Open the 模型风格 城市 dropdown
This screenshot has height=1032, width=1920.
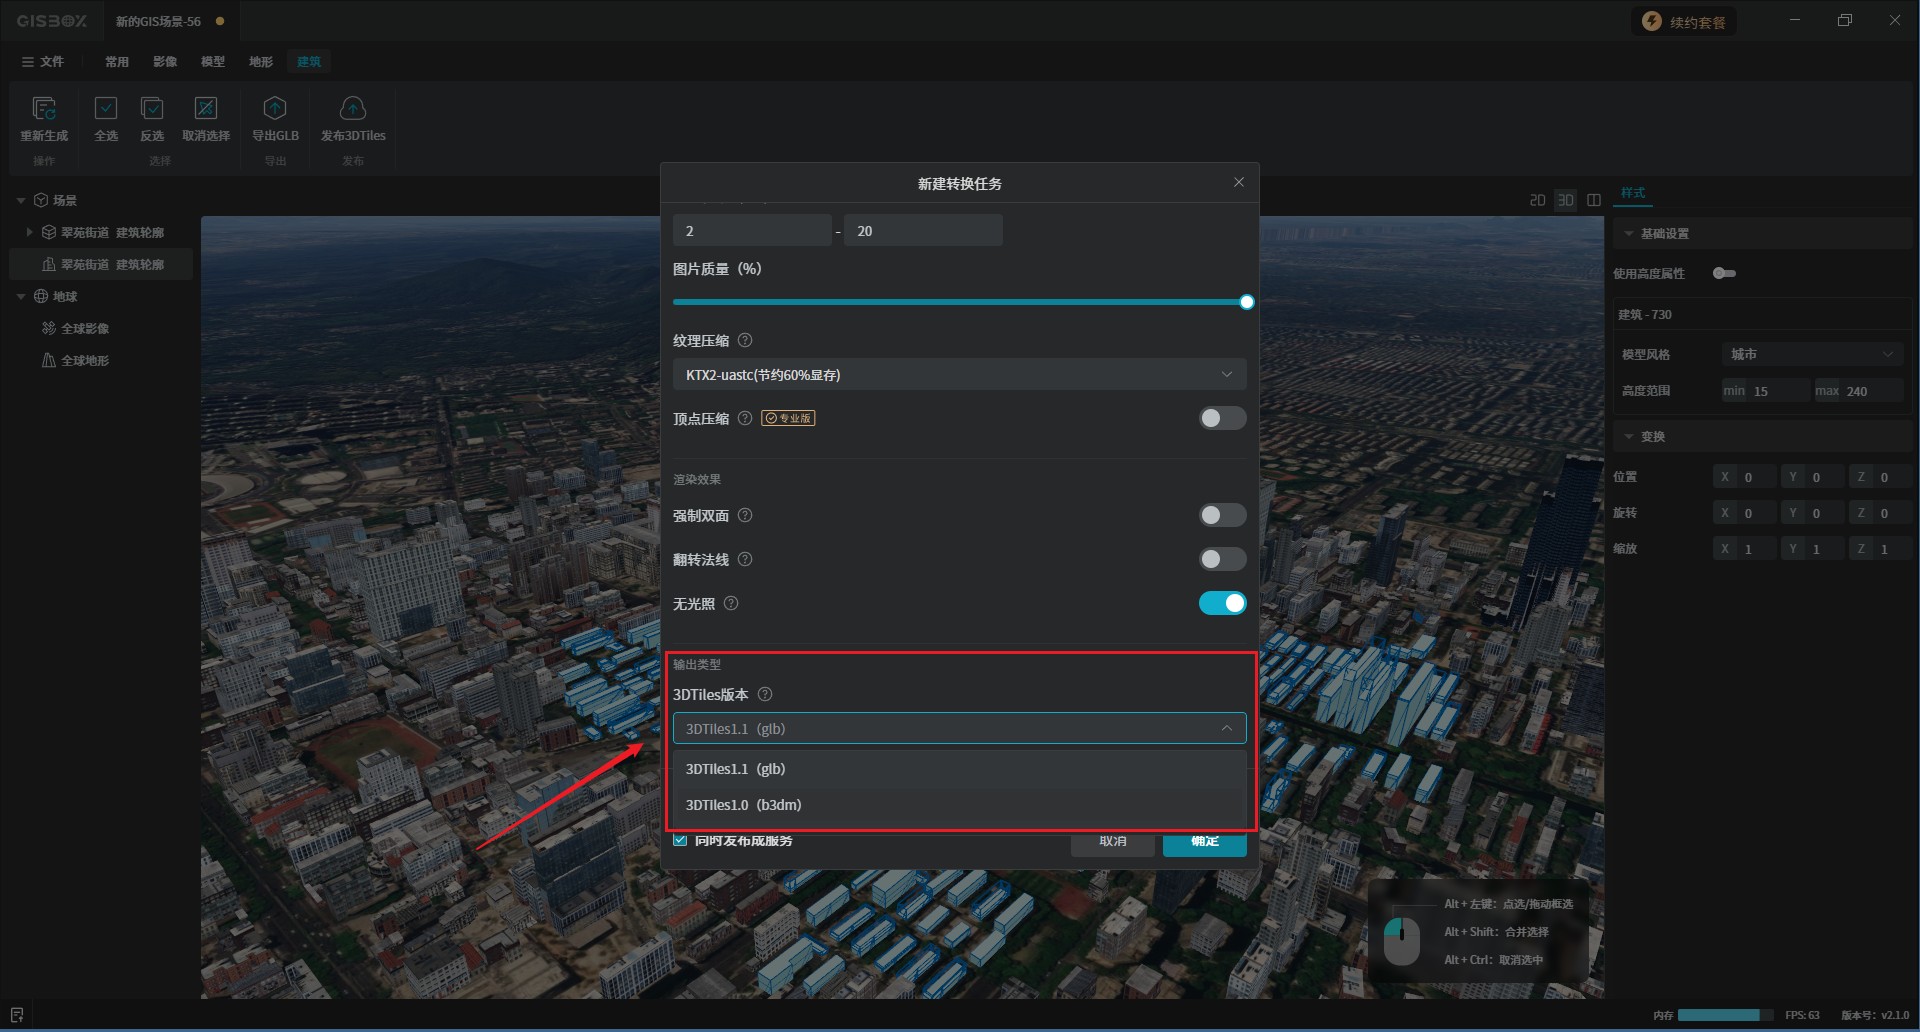[1811, 355]
